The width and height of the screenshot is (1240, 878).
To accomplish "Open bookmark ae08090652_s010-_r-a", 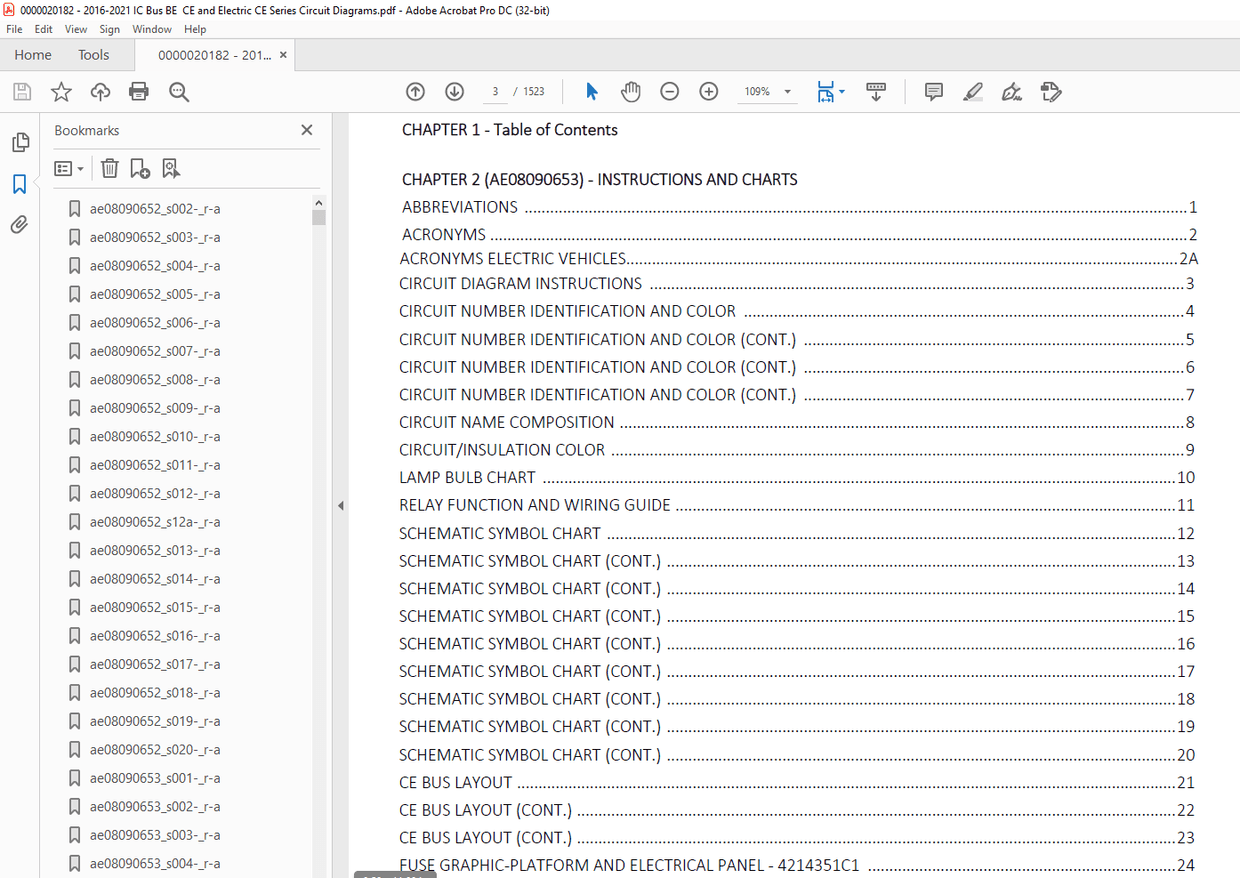I will tap(155, 437).
